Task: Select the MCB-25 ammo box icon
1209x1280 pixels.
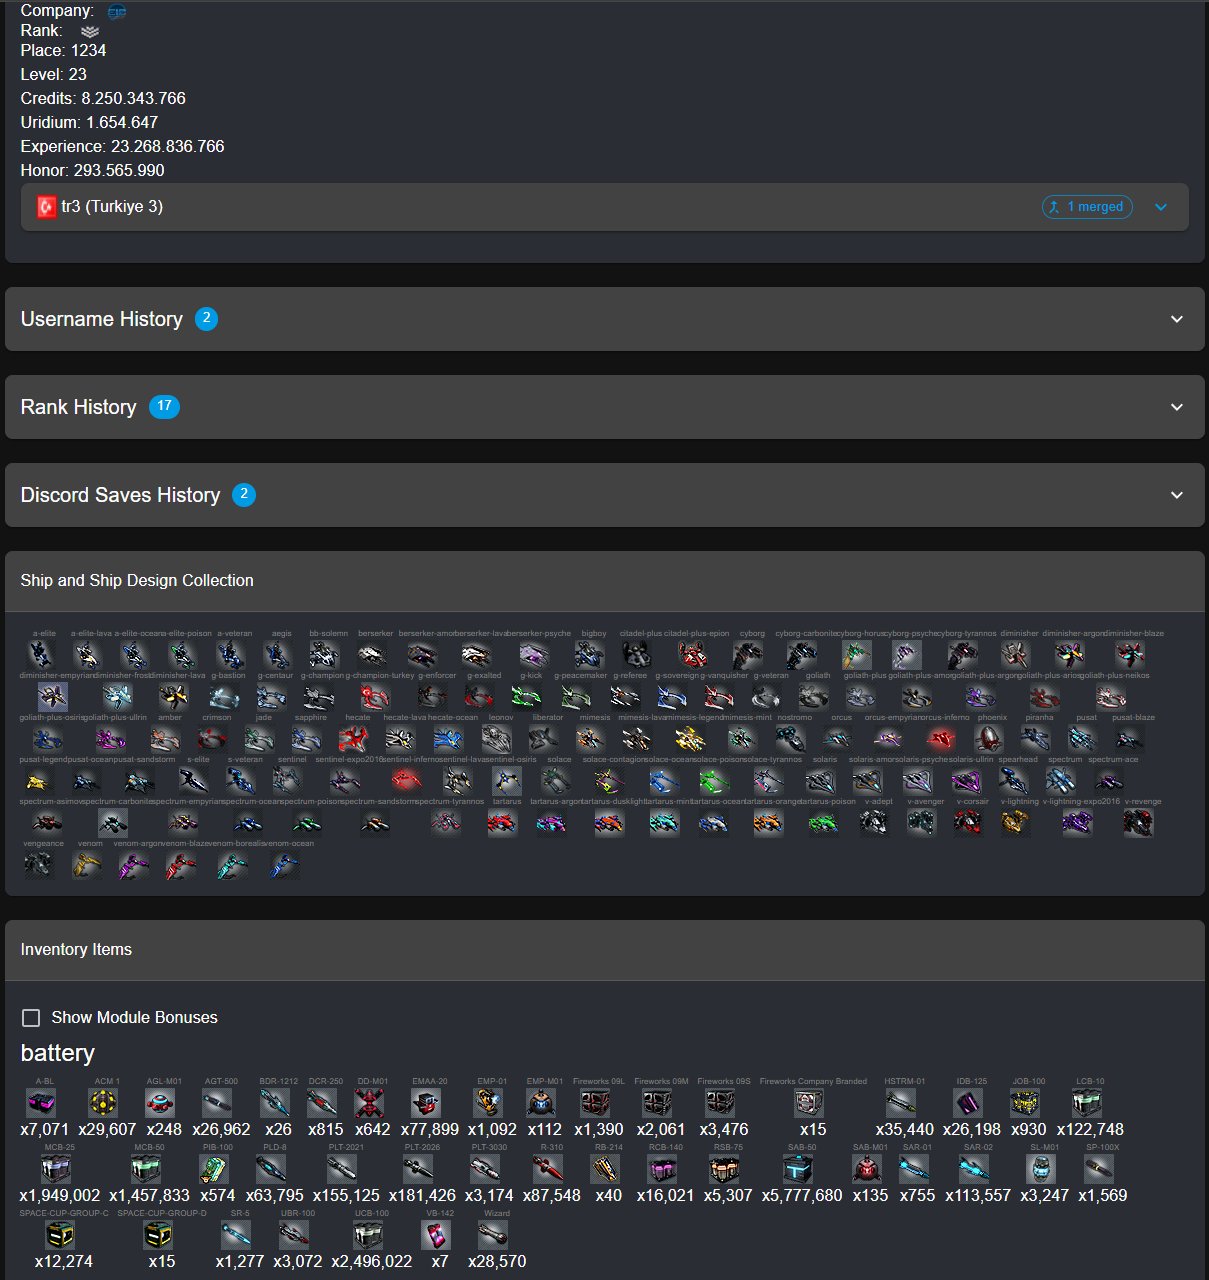Action: tap(56, 1169)
